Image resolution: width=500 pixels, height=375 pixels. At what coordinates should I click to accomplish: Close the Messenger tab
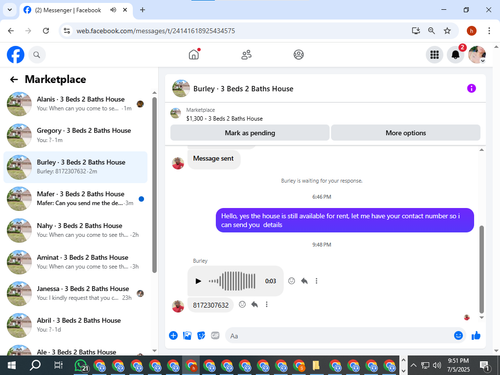[x=125, y=10]
